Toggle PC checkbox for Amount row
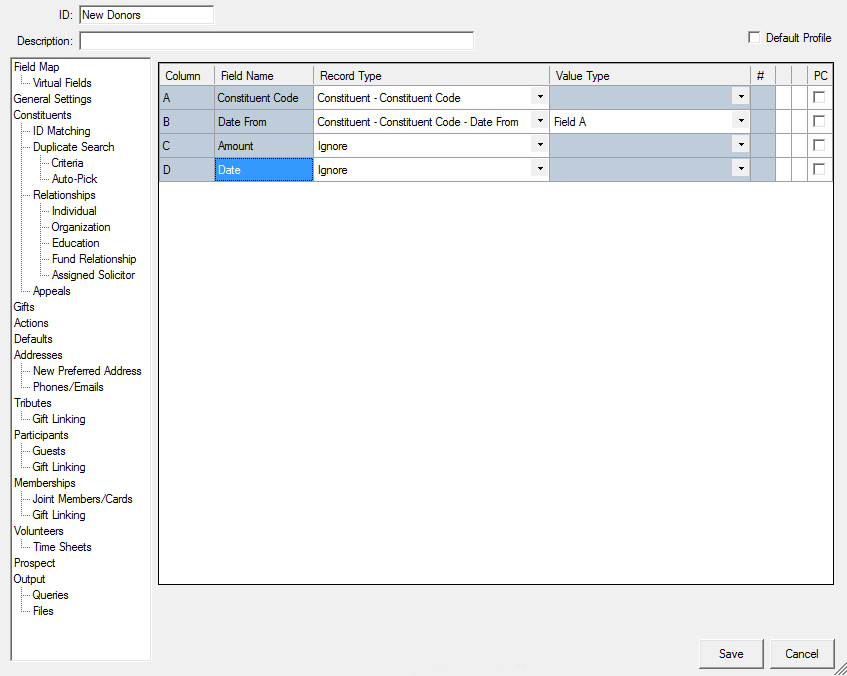 click(819, 145)
